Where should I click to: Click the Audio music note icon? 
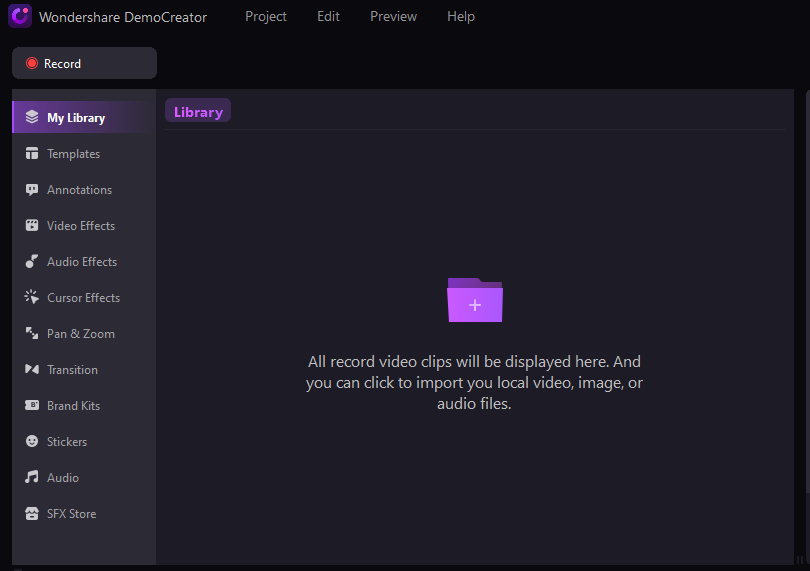click(x=32, y=477)
